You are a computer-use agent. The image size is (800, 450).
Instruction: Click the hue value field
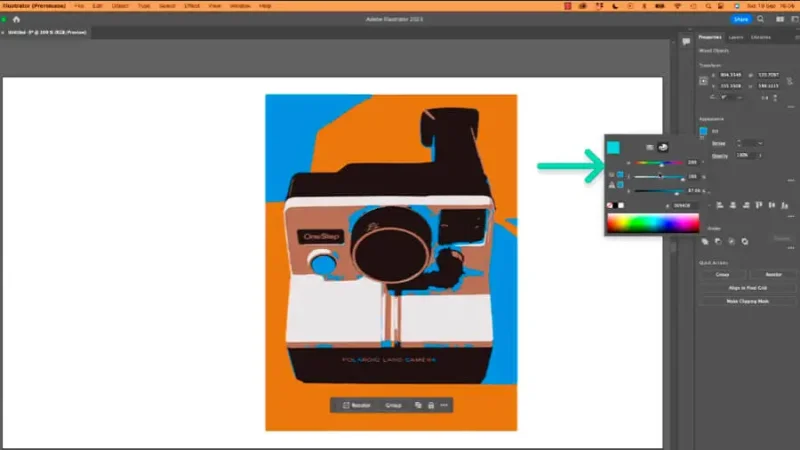click(692, 162)
